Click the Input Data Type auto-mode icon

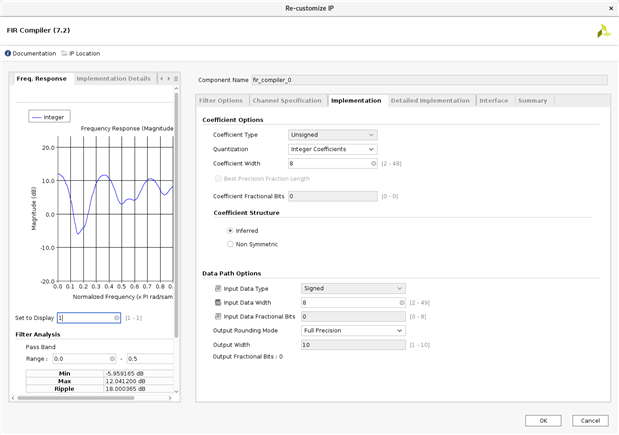[x=218, y=288]
